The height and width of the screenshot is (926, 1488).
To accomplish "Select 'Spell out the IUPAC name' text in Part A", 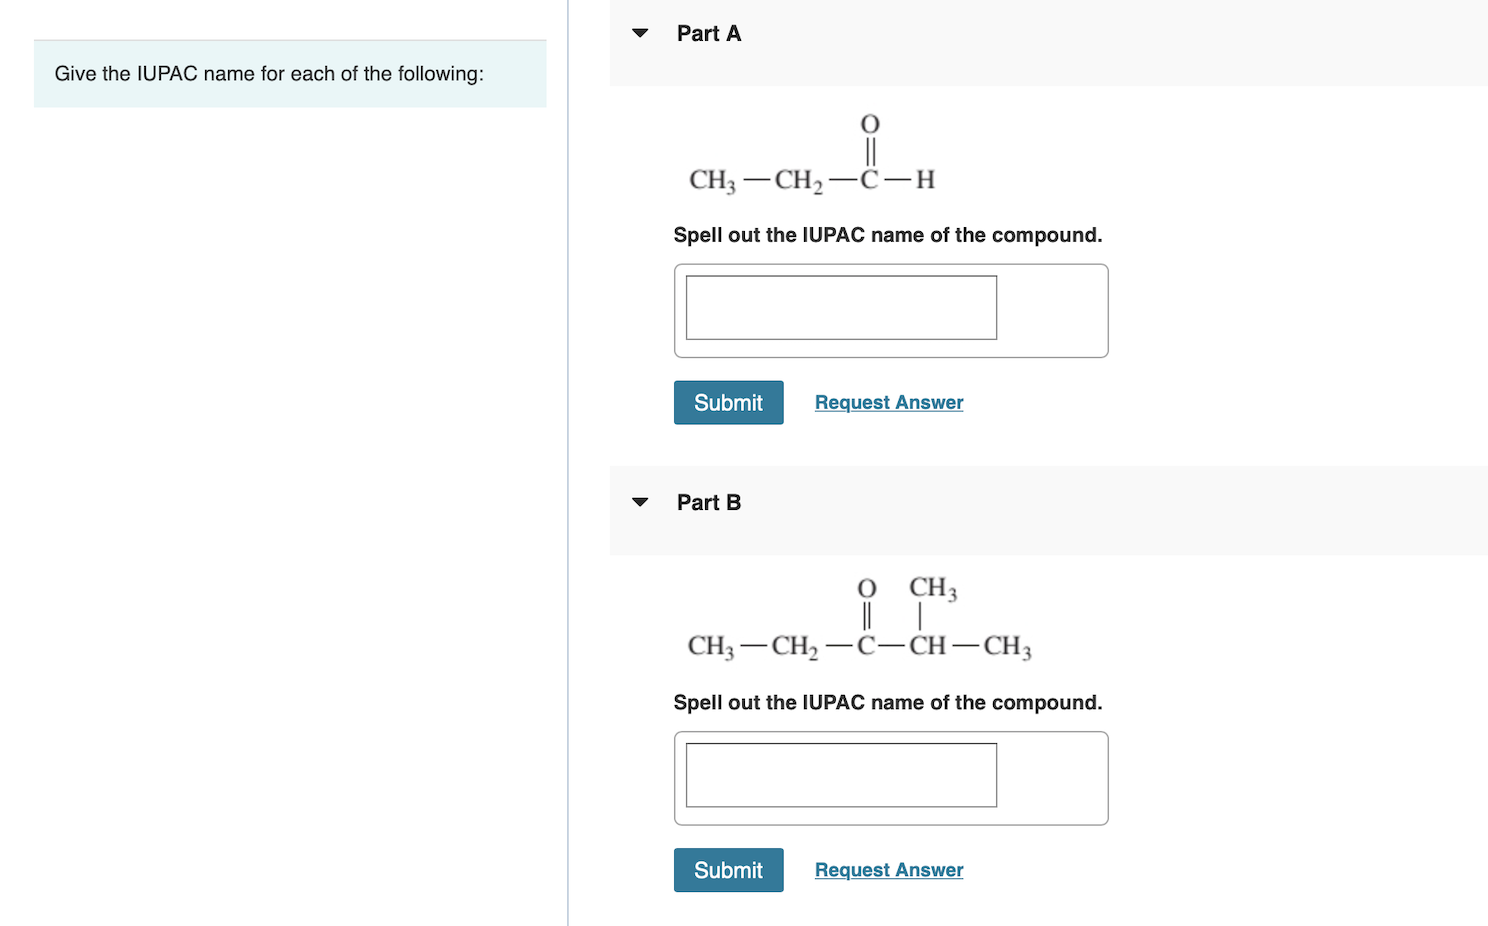I will tap(887, 234).
